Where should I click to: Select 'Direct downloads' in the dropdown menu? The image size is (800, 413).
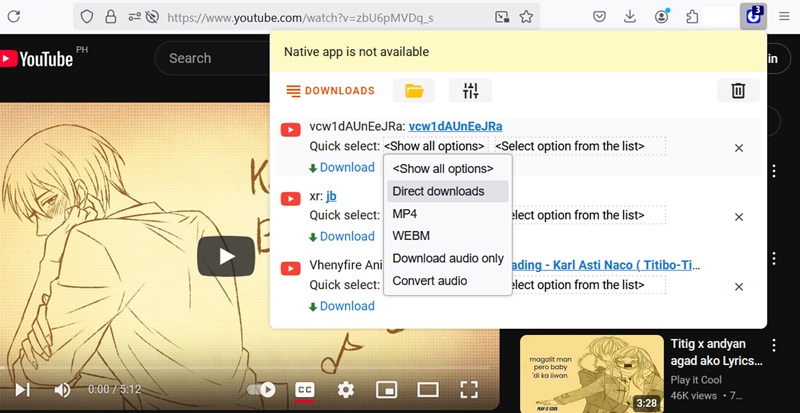click(x=448, y=191)
